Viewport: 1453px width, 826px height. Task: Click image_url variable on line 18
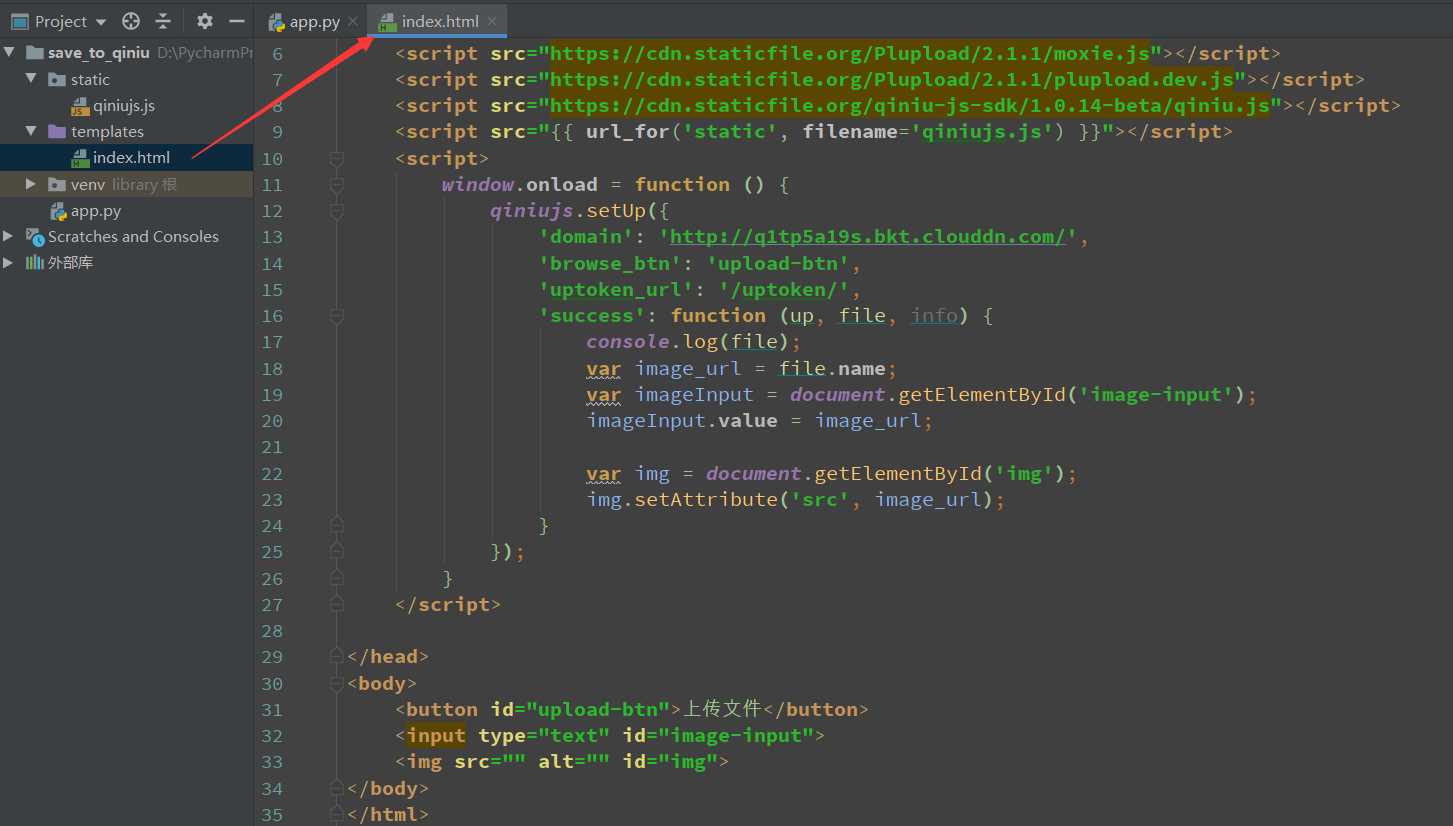[x=688, y=368]
